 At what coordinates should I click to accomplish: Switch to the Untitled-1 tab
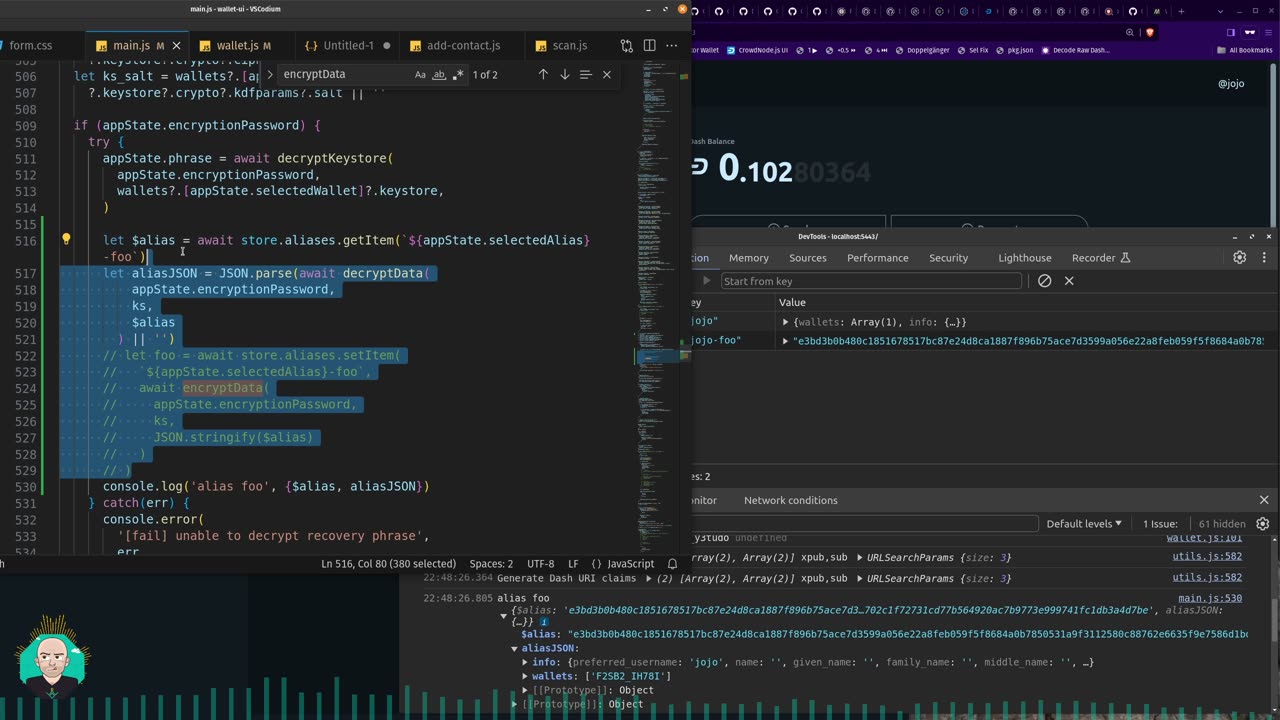[x=347, y=46]
